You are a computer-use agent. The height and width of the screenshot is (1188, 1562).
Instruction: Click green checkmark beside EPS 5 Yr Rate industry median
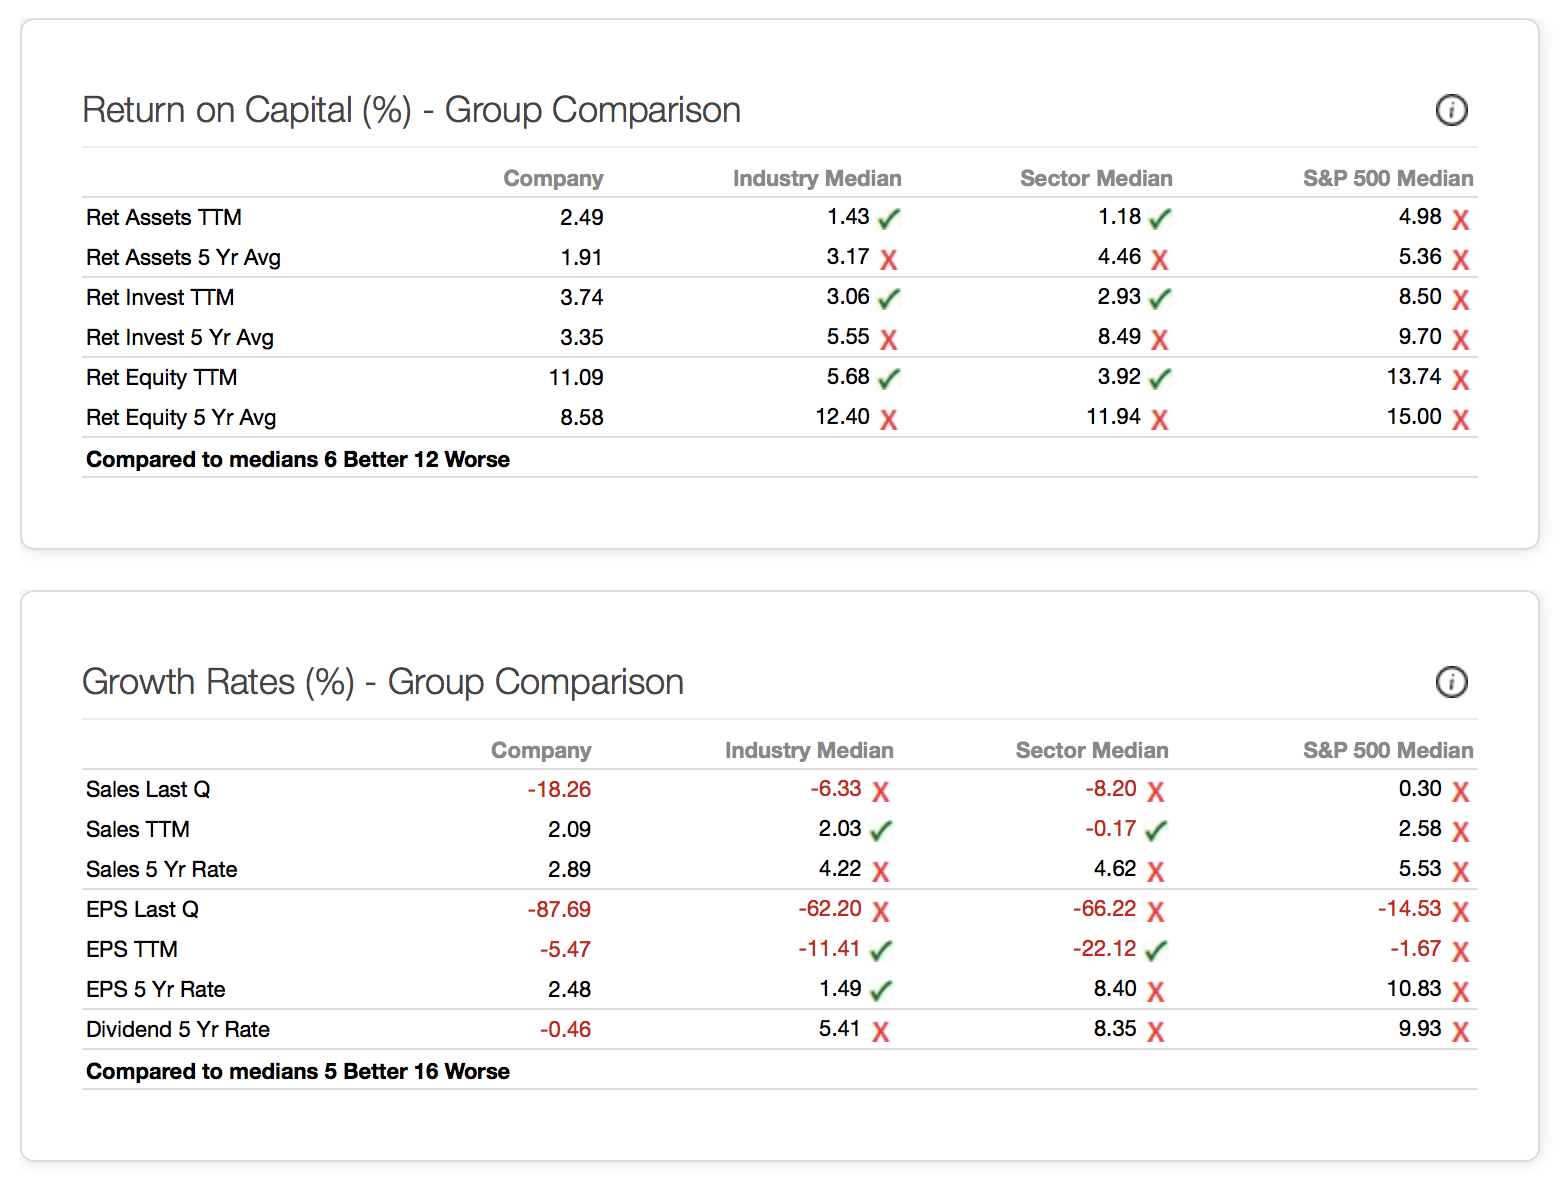pyautogui.click(x=880, y=990)
